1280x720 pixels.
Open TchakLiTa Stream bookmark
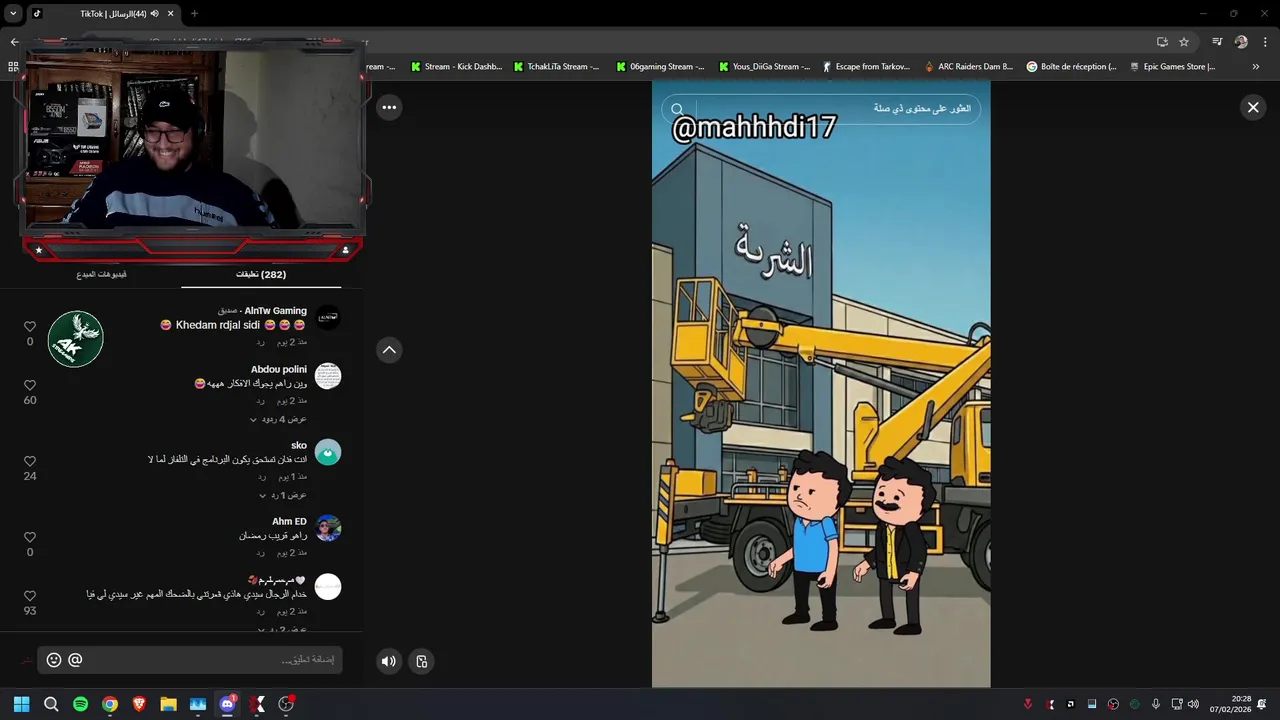[556, 67]
